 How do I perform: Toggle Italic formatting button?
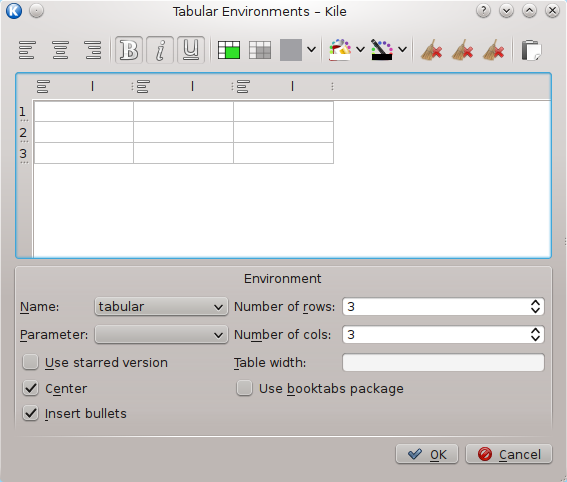(160, 50)
